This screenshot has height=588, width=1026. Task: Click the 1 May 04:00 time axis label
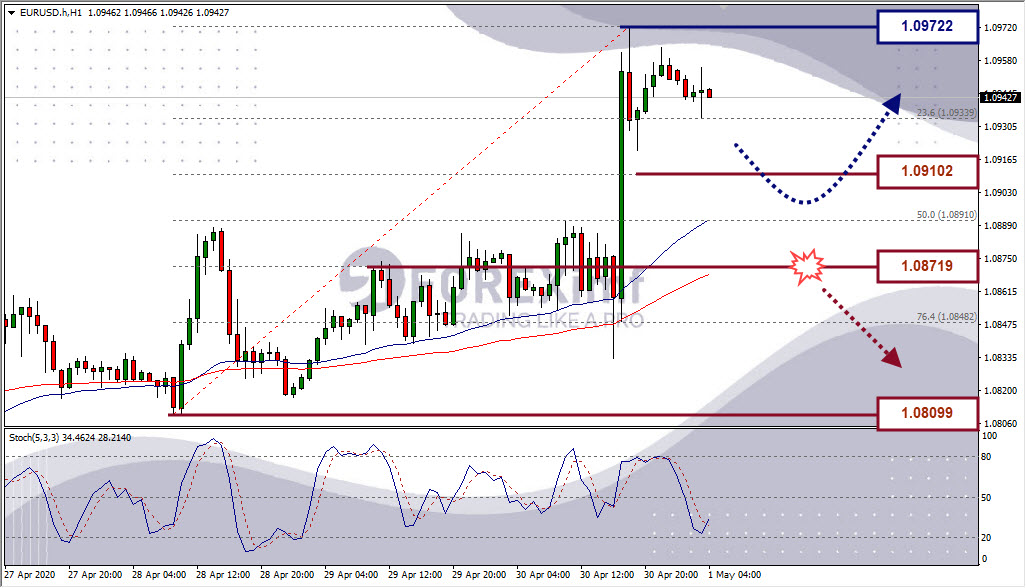point(734,575)
